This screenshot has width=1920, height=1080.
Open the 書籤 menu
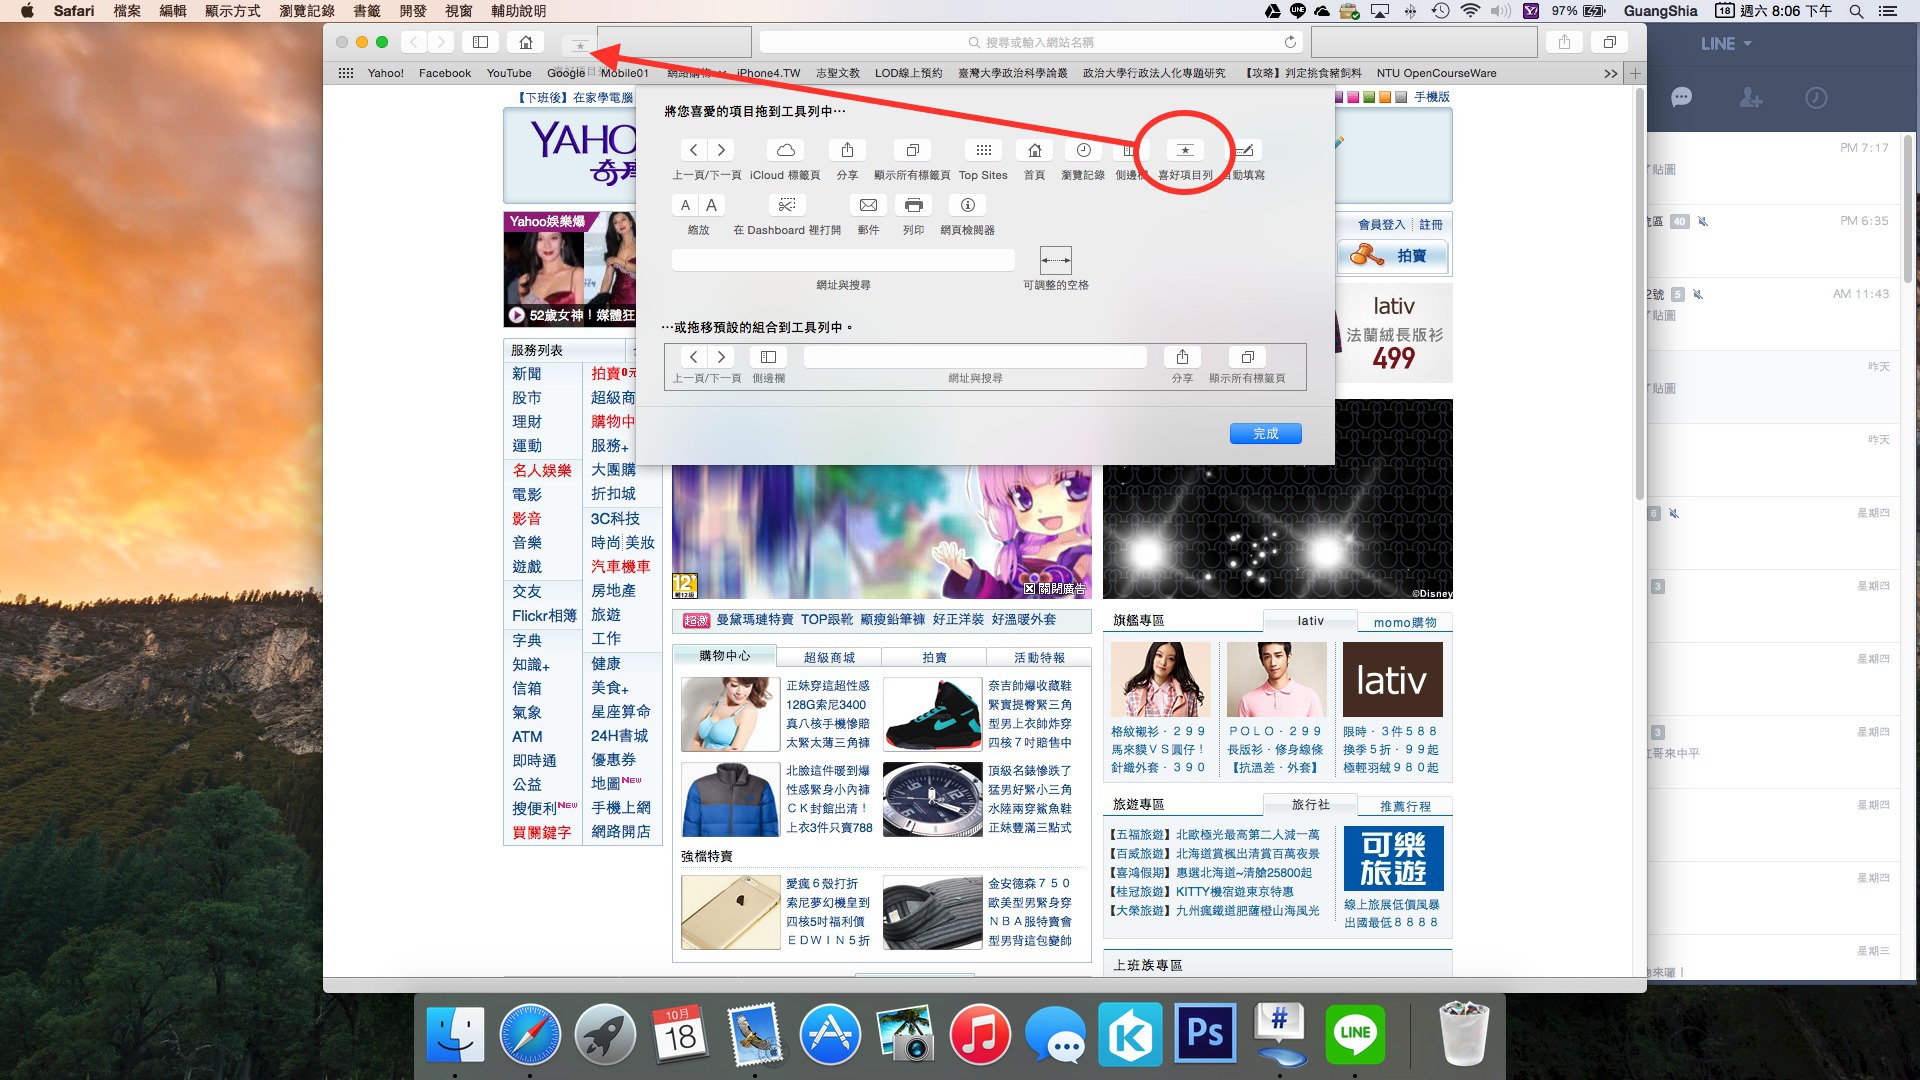click(367, 11)
